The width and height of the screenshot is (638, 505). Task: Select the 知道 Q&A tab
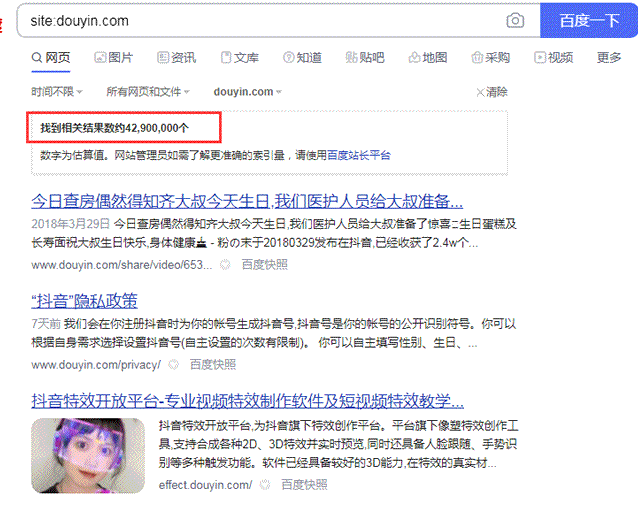[301, 58]
